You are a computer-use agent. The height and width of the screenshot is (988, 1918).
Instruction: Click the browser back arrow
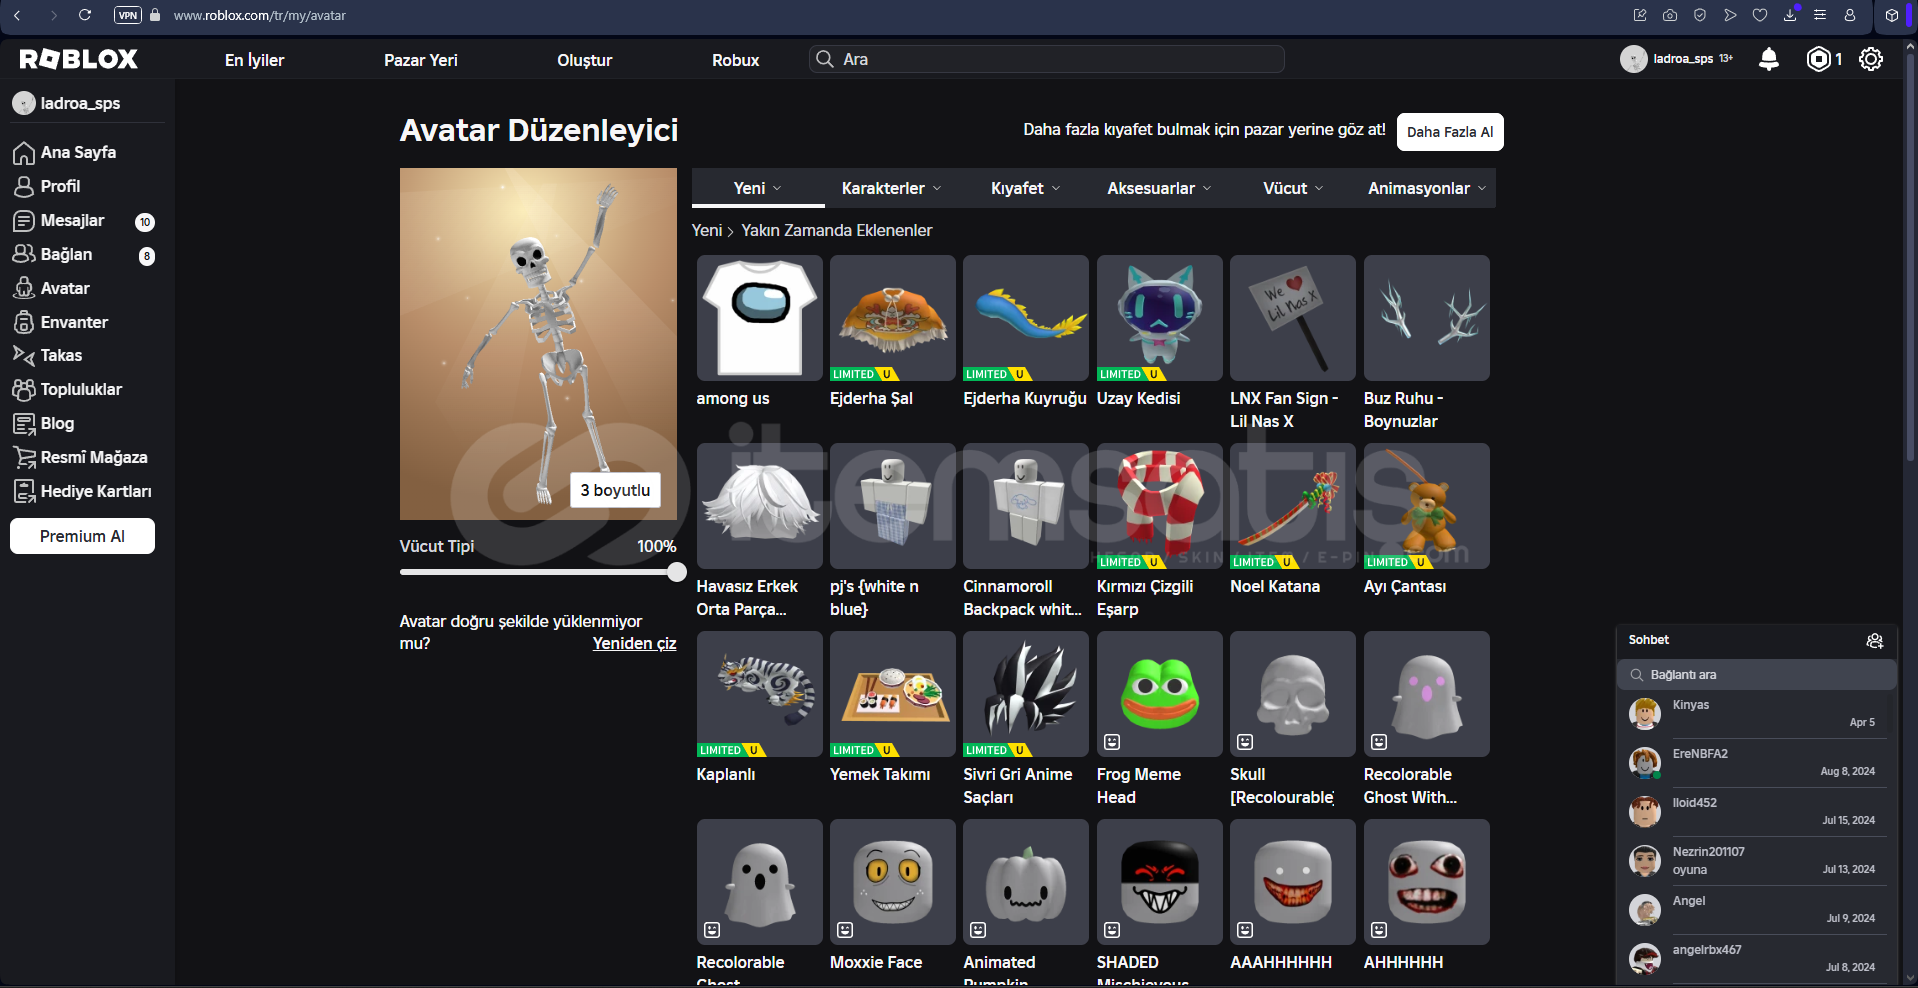click(x=17, y=15)
